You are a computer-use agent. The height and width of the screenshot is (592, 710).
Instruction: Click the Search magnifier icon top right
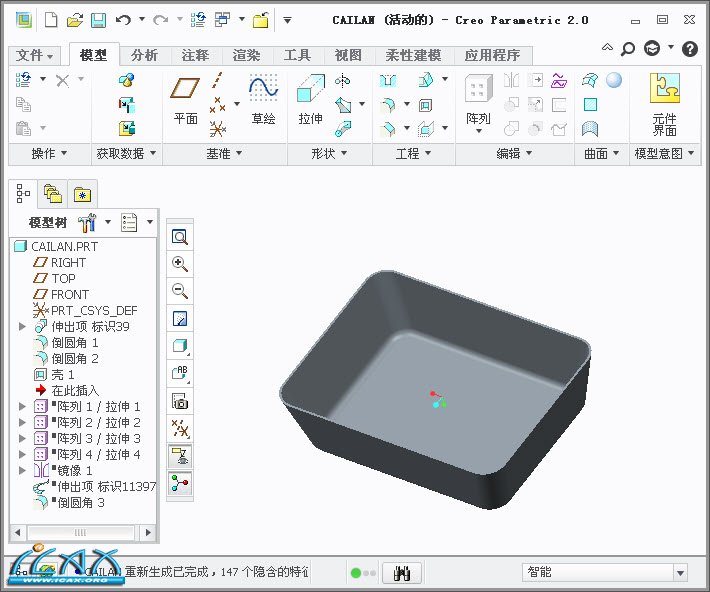pyautogui.click(x=628, y=49)
